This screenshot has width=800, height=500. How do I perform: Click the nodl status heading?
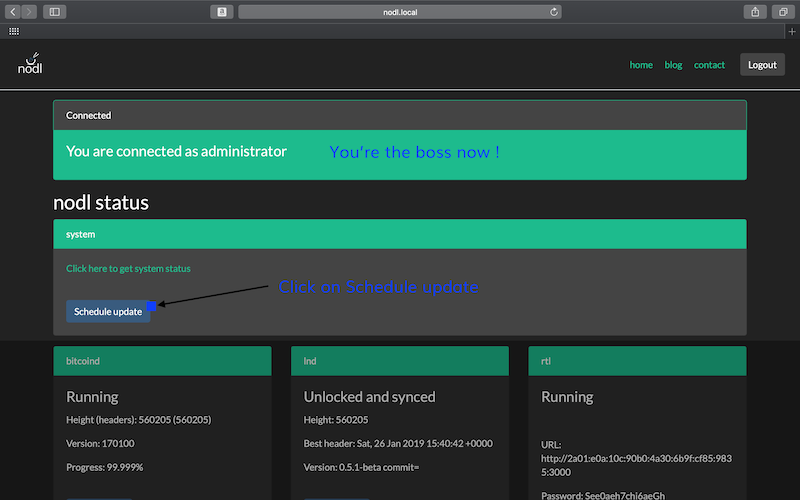coord(101,203)
